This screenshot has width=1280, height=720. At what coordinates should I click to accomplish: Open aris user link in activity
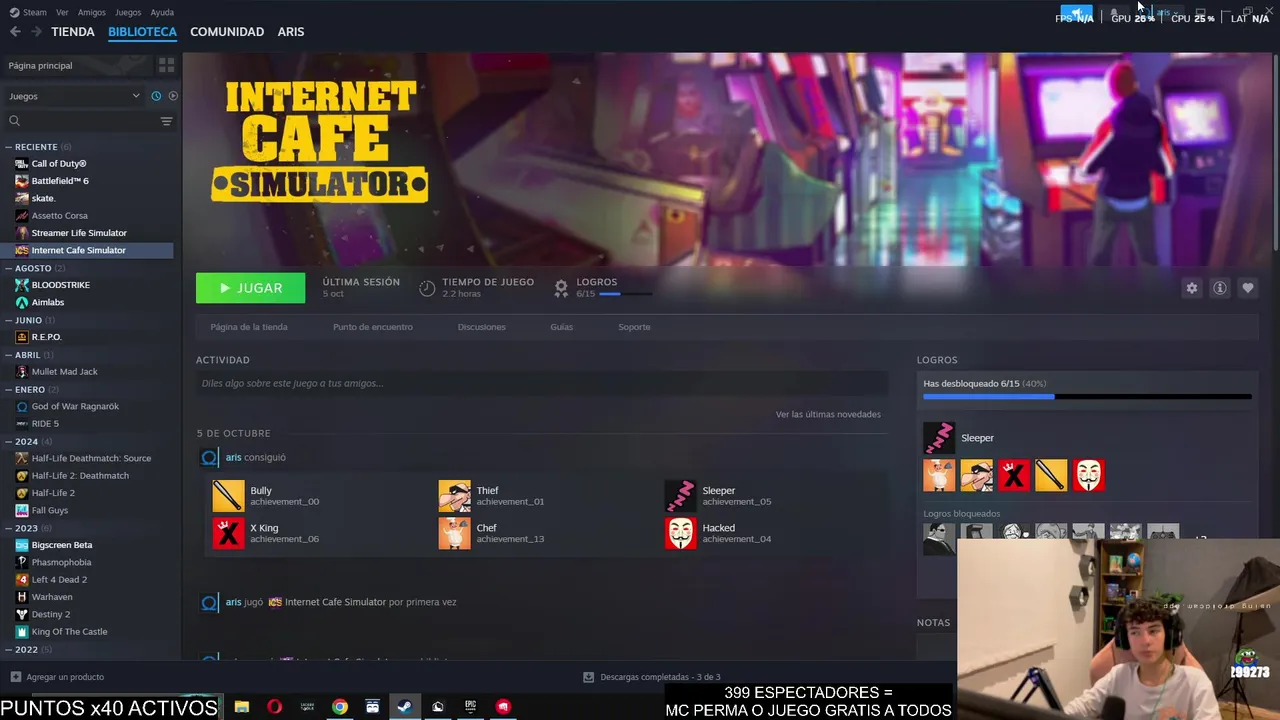[x=233, y=457]
